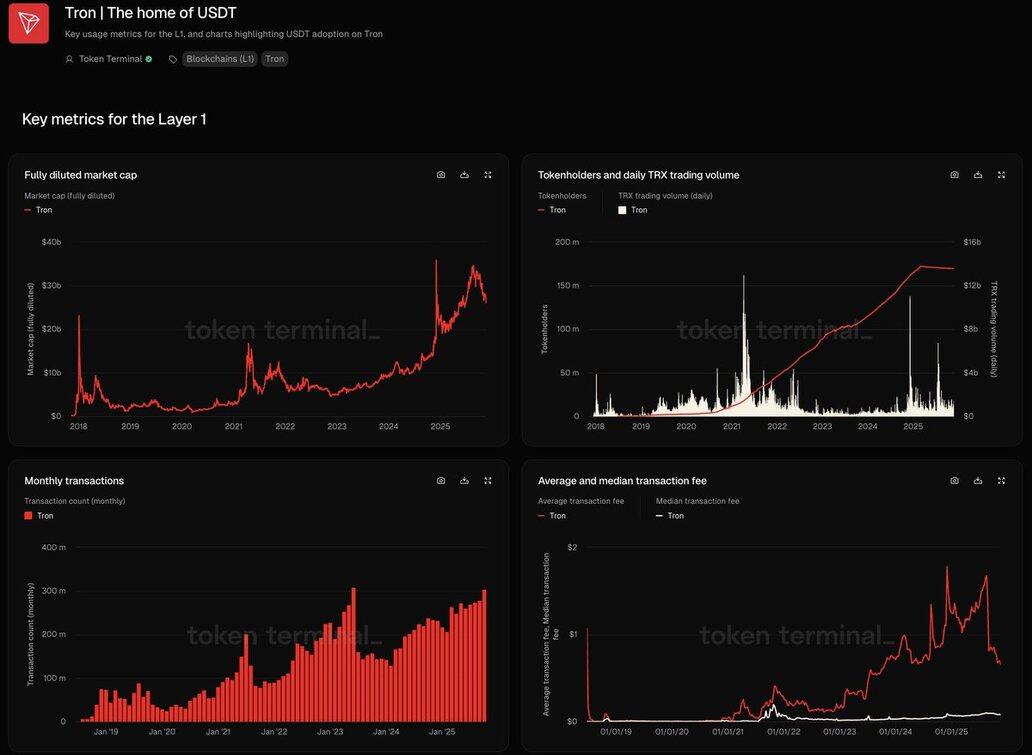Expand Fully diluted market cap chart to fullscreen

pyautogui.click(x=488, y=175)
